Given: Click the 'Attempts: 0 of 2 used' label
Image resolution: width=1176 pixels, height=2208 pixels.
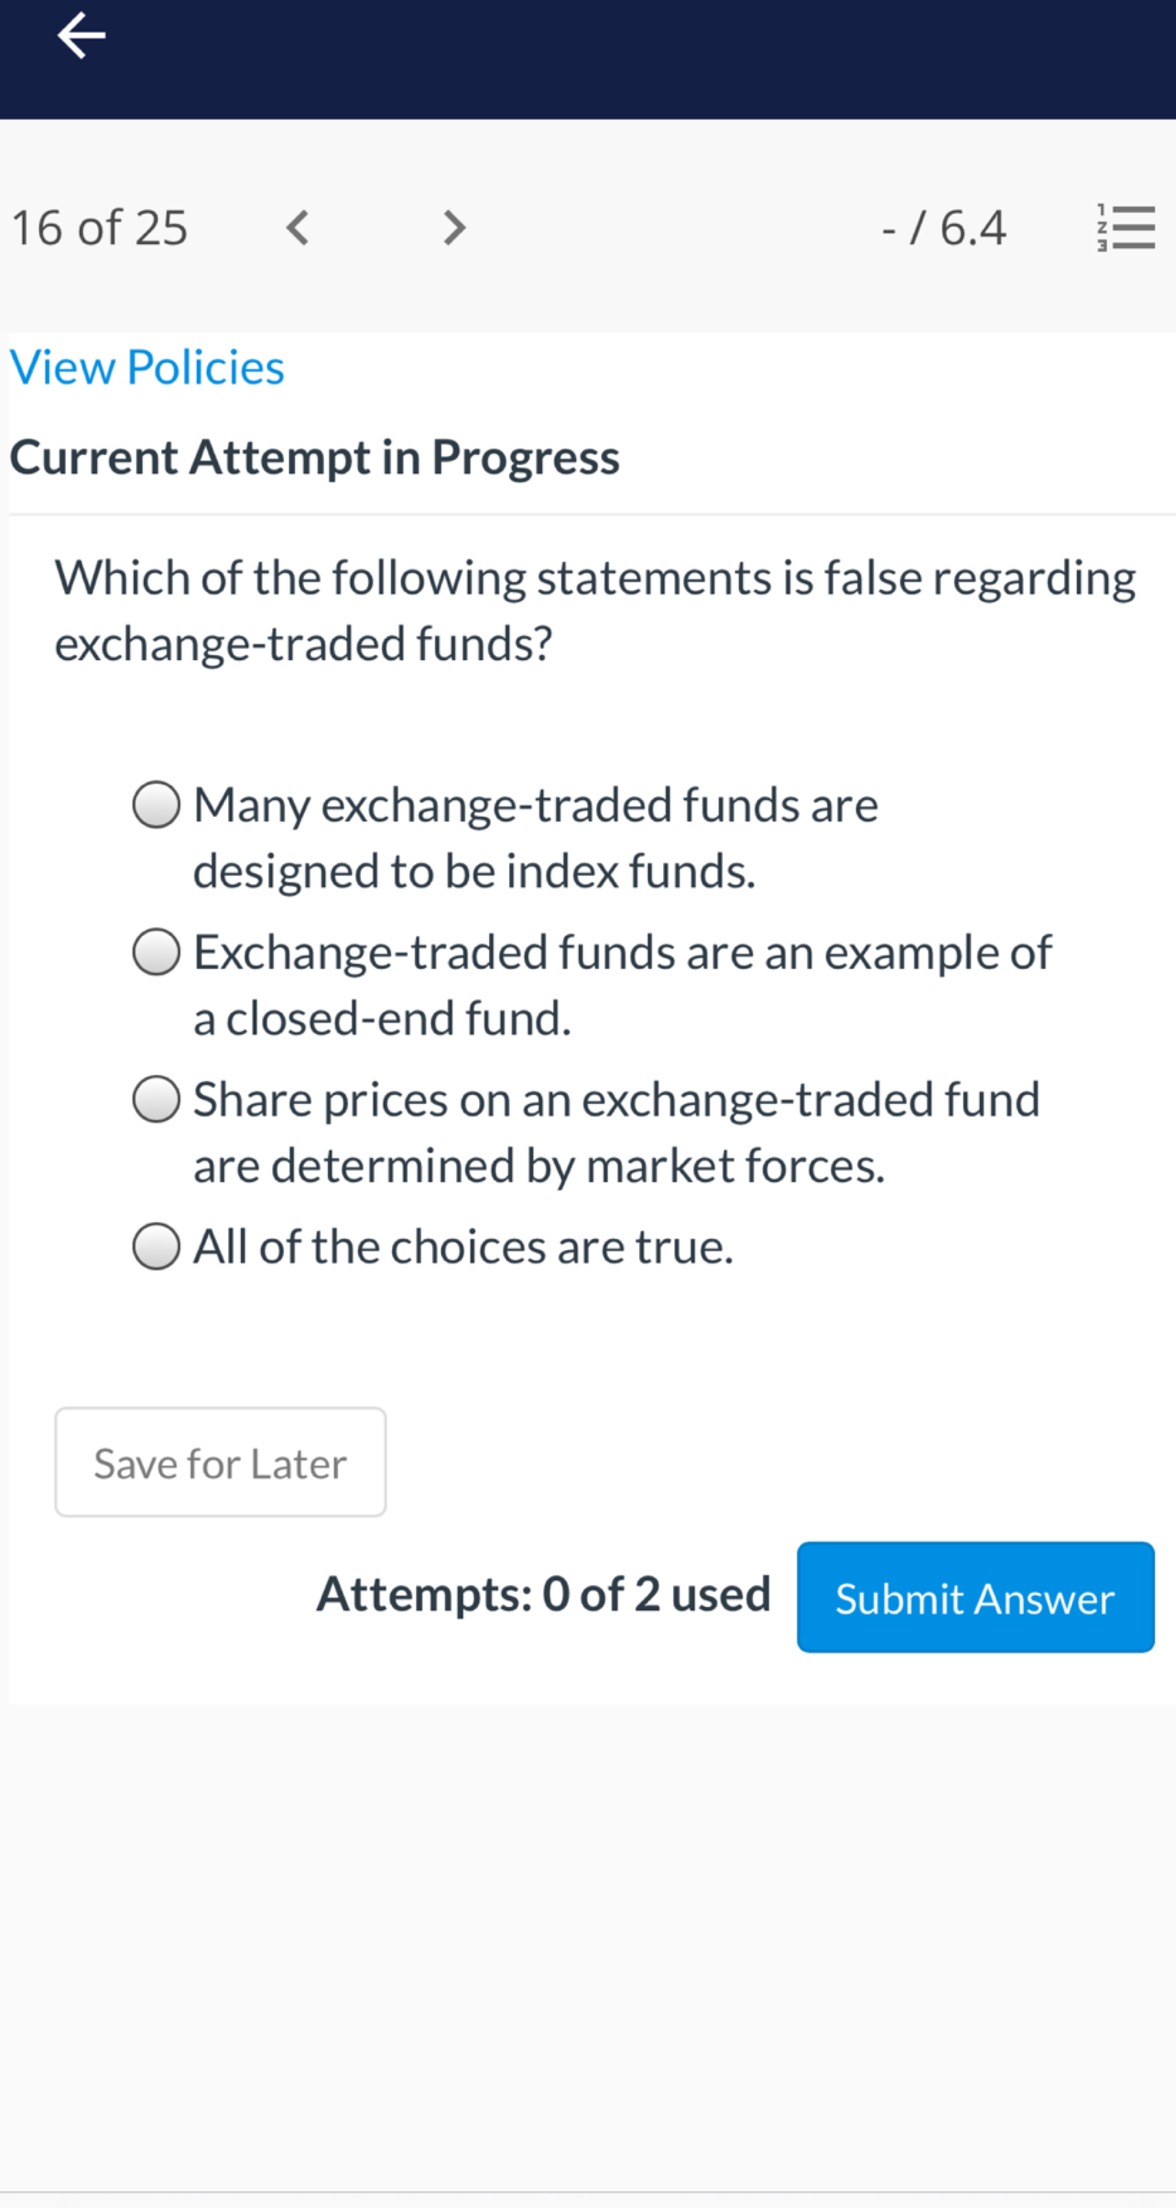Looking at the screenshot, I should [542, 1595].
